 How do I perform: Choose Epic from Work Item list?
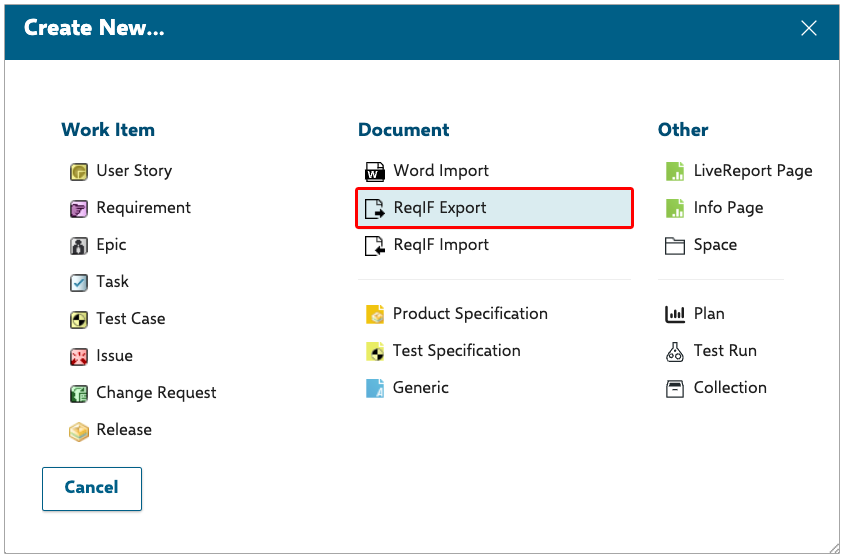[111, 245]
